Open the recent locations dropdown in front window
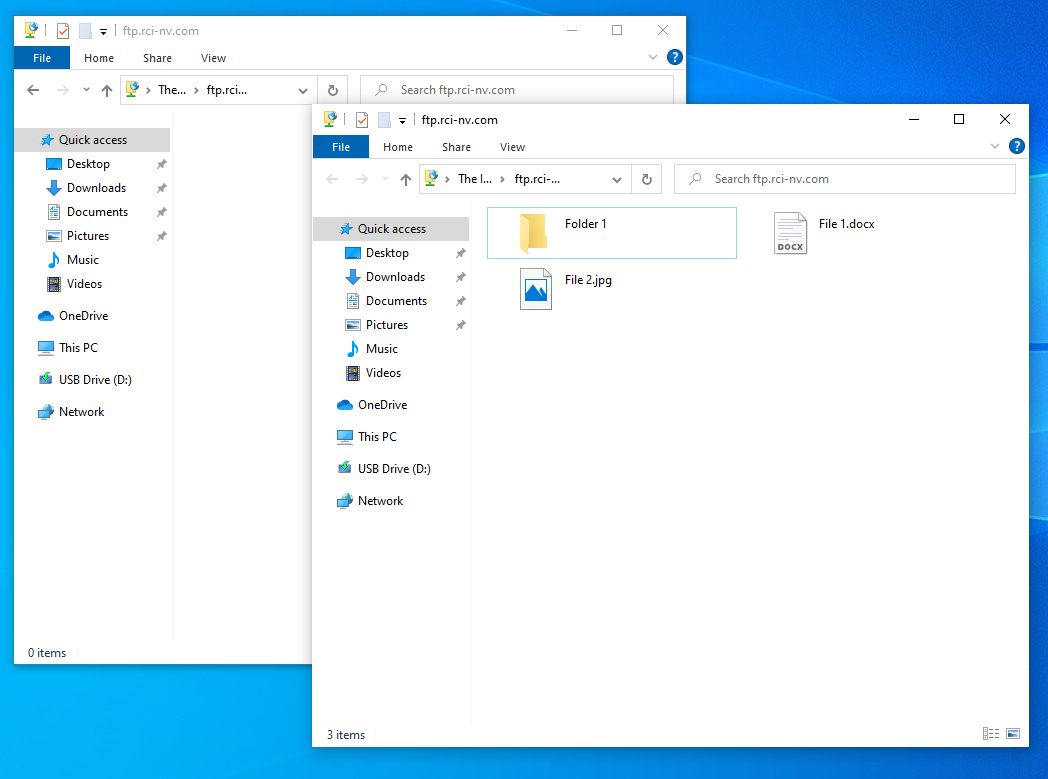This screenshot has width=1048, height=779. [x=385, y=179]
